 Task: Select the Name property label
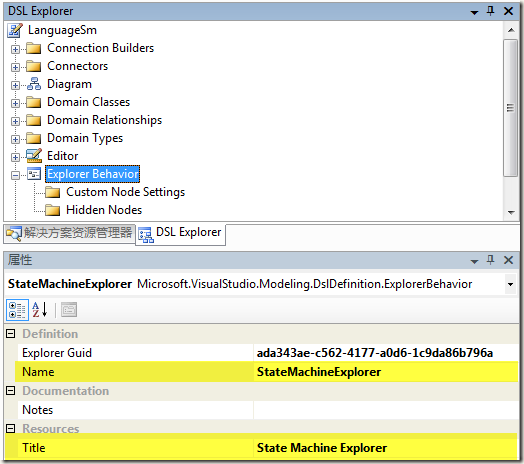pos(38,372)
